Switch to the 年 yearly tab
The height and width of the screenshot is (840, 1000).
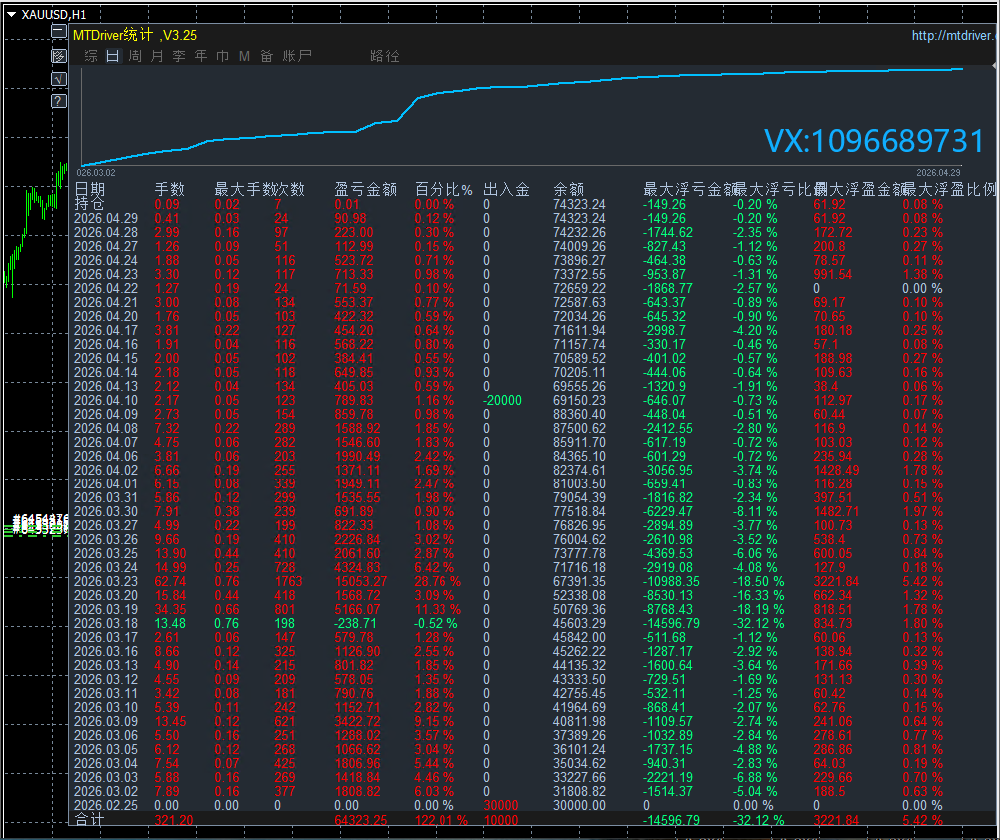click(x=201, y=56)
